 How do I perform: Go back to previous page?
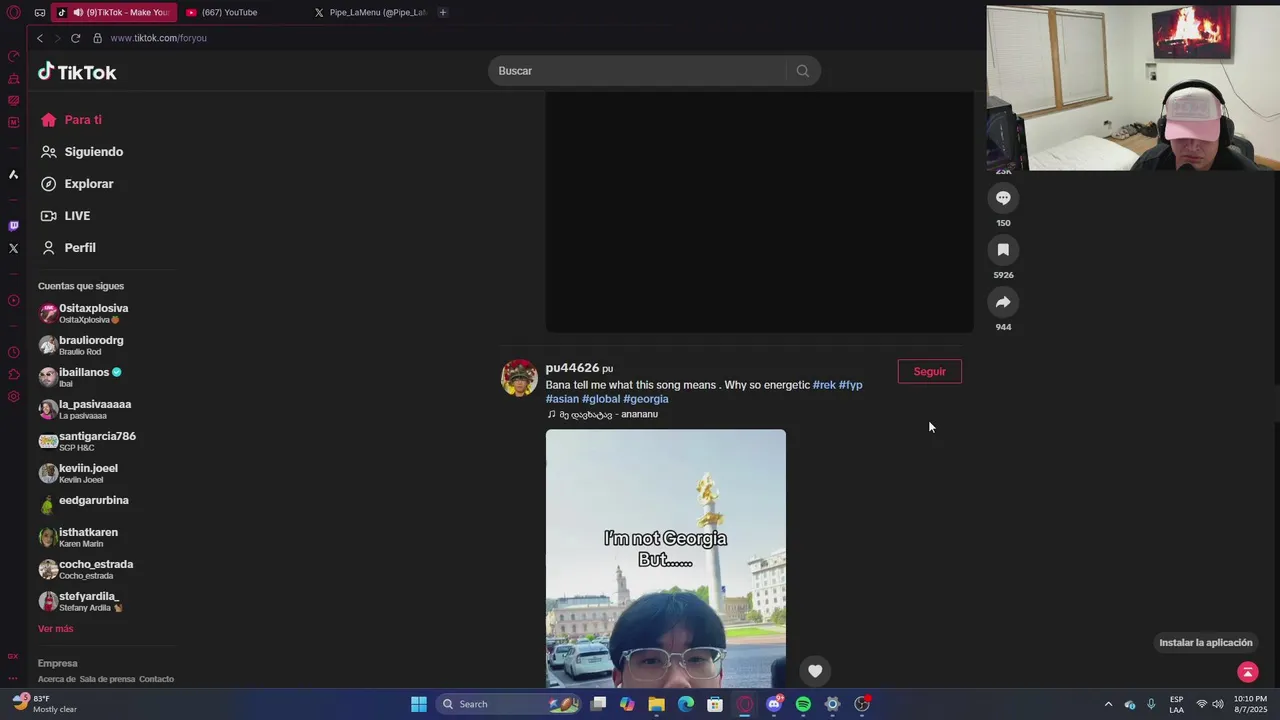(x=40, y=38)
